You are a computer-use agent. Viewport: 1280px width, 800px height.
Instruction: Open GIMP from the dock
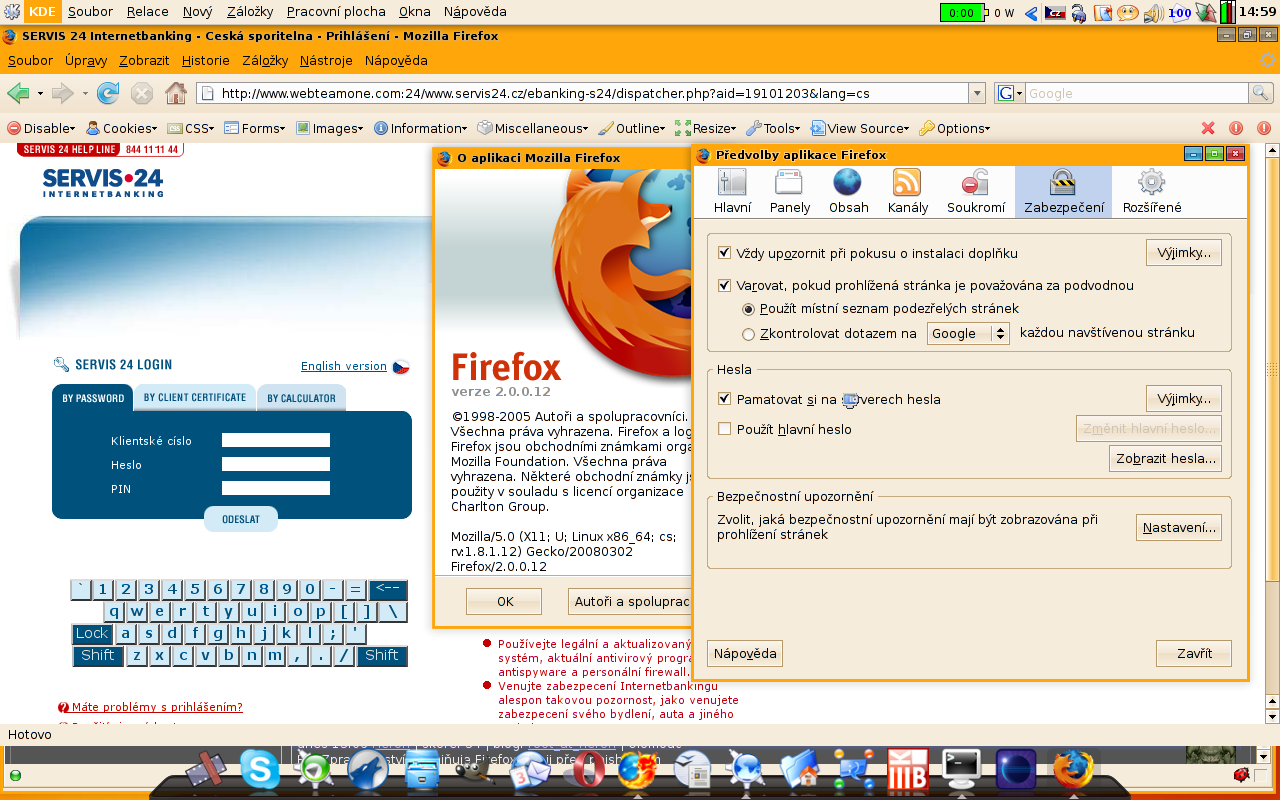475,770
